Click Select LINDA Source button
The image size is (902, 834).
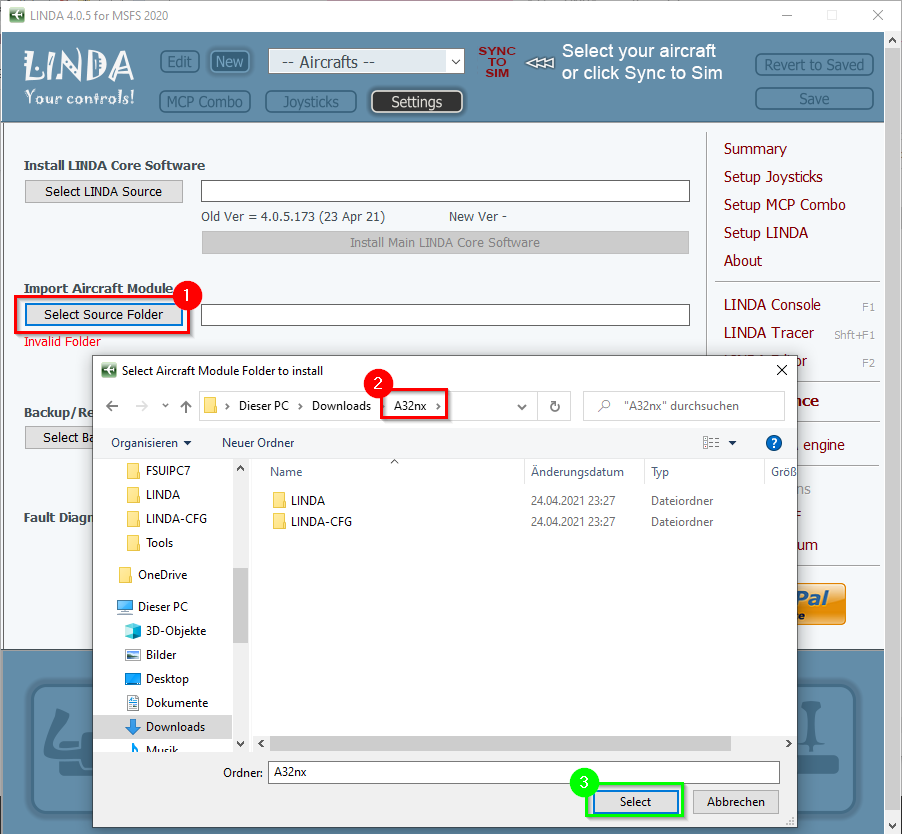click(104, 192)
